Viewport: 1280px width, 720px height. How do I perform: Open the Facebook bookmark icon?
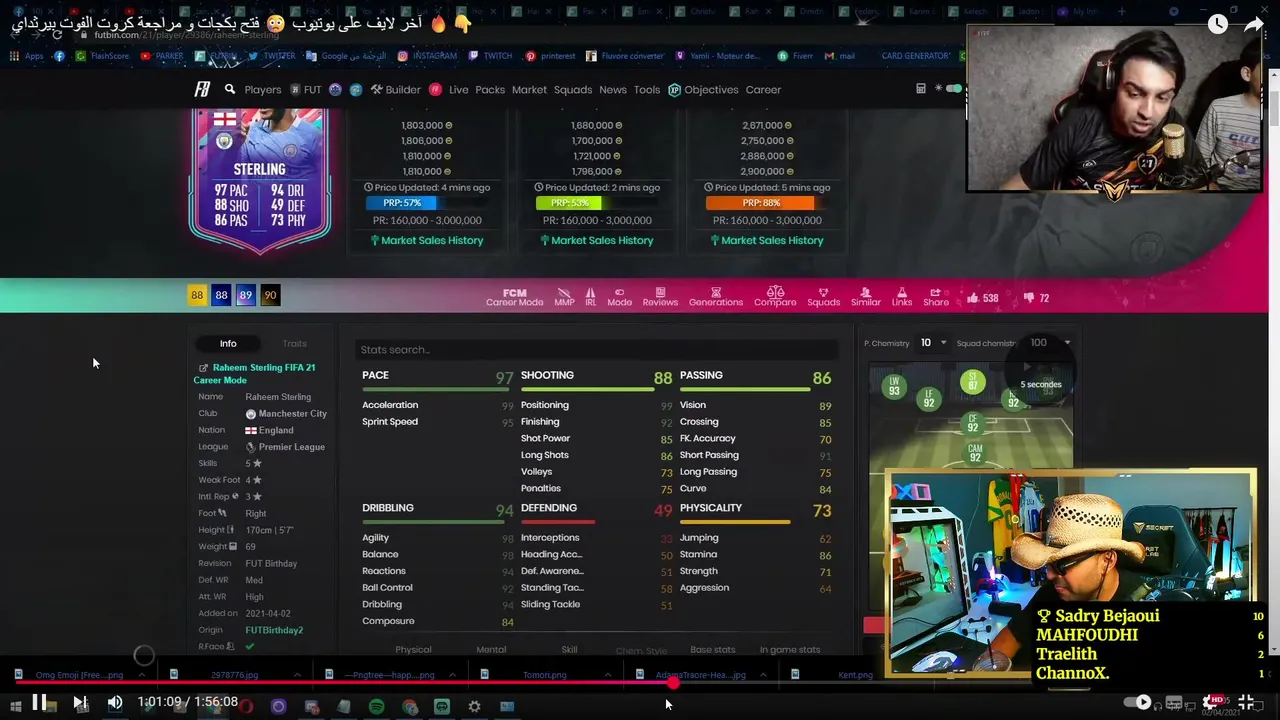pos(59,56)
